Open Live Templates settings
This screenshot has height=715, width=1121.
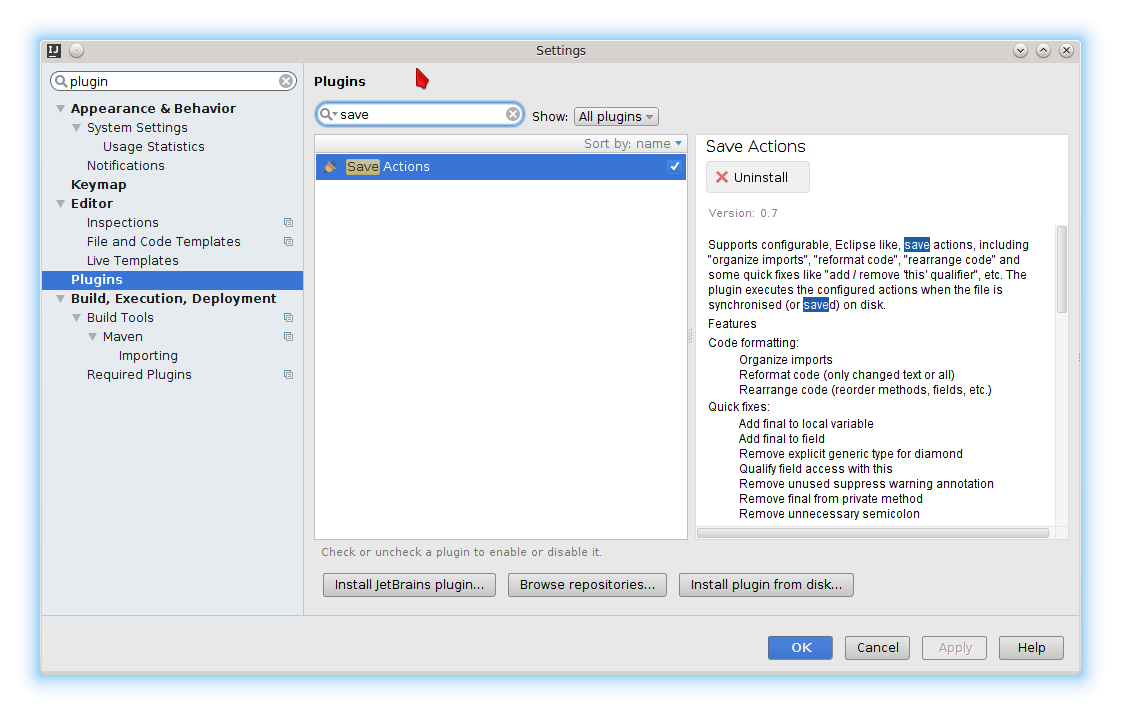click(x=133, y=261)
